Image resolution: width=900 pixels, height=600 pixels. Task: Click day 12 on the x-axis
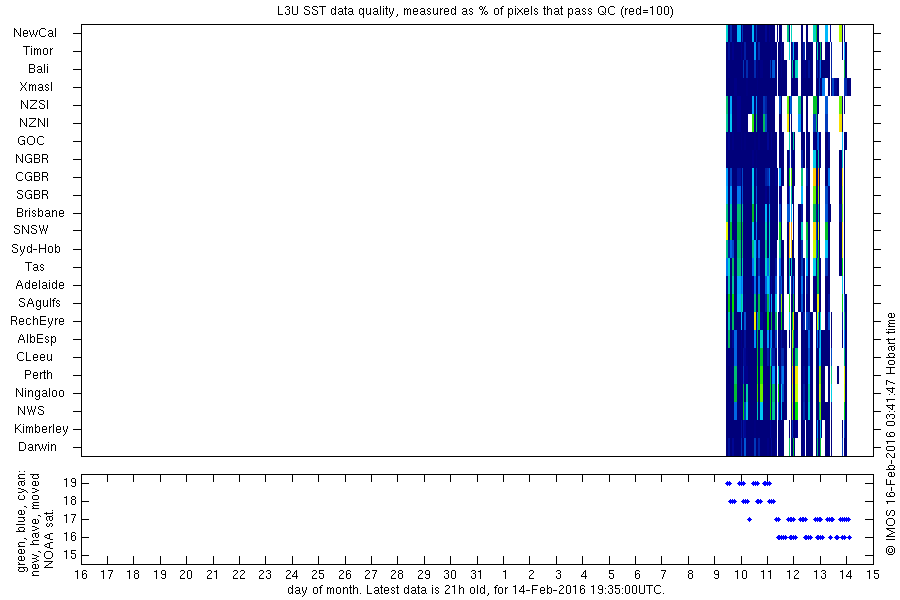click(793, 575)
